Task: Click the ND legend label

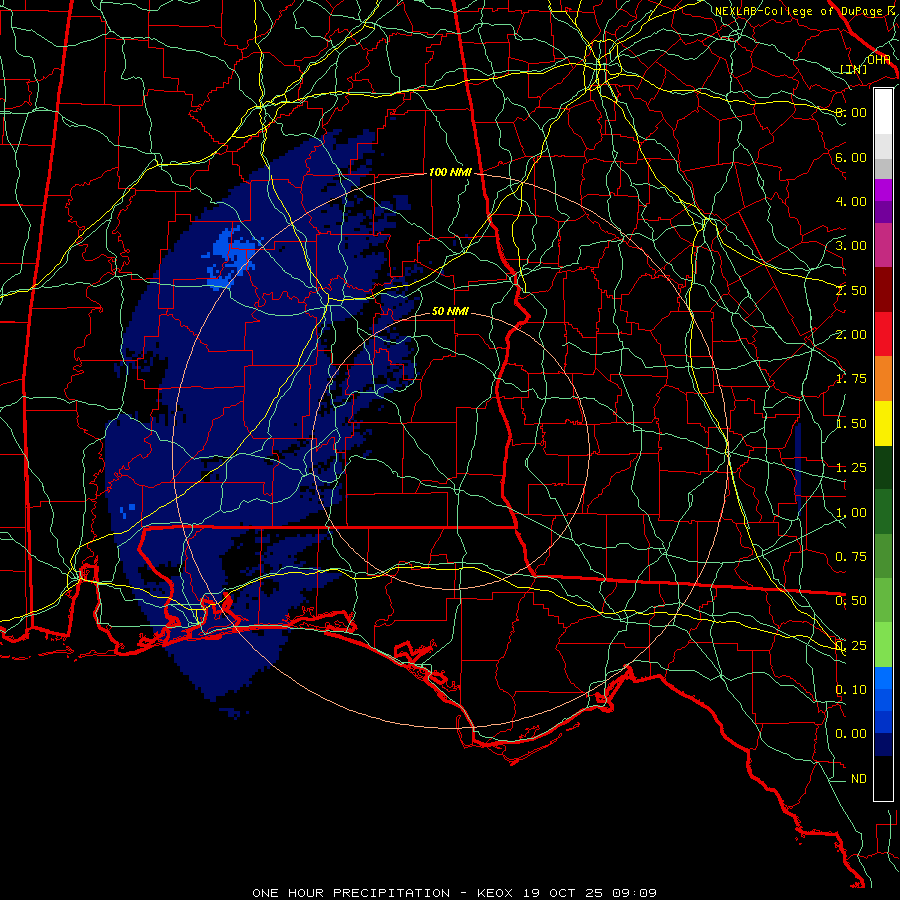Action: (x=859, y=779)
